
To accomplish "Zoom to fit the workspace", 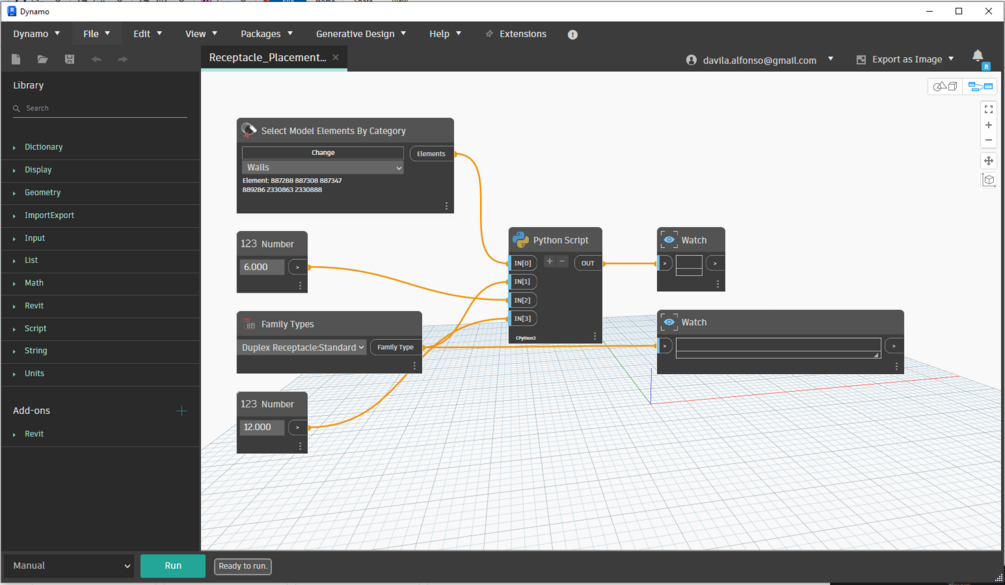I will (x=988, y=110).
